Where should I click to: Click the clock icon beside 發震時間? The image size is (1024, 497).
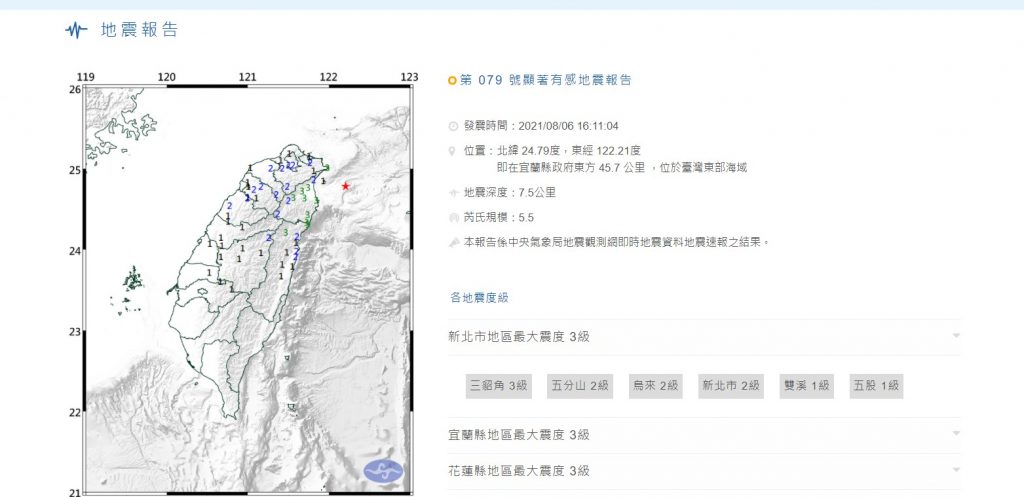click(454, 126)
